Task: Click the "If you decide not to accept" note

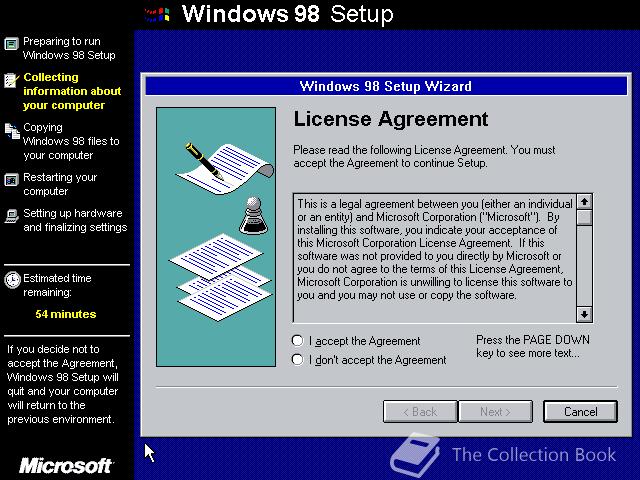Action: click(x=62, y=384)
